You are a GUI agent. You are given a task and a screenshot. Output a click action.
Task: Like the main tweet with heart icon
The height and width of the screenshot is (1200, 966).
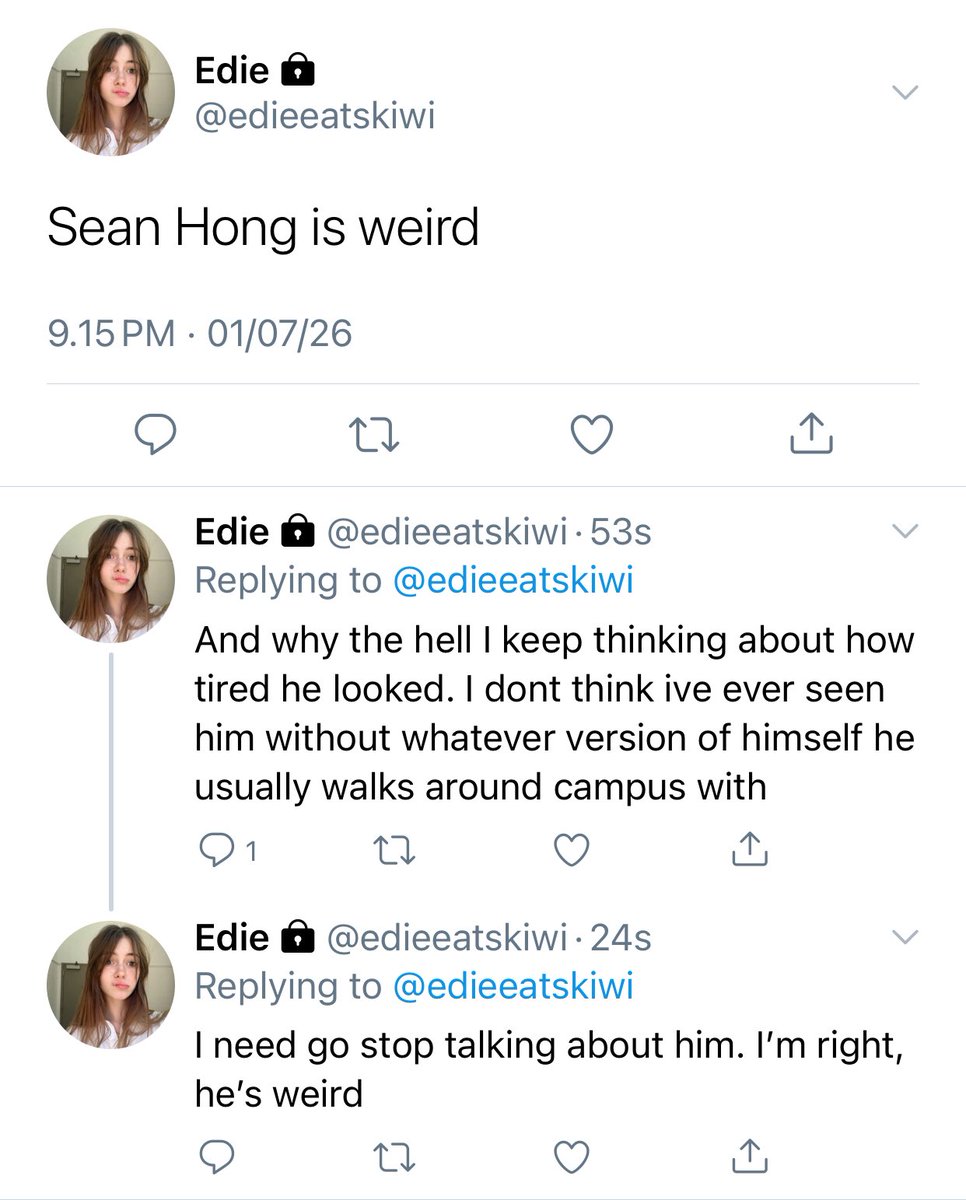click(x=591, y=433)
